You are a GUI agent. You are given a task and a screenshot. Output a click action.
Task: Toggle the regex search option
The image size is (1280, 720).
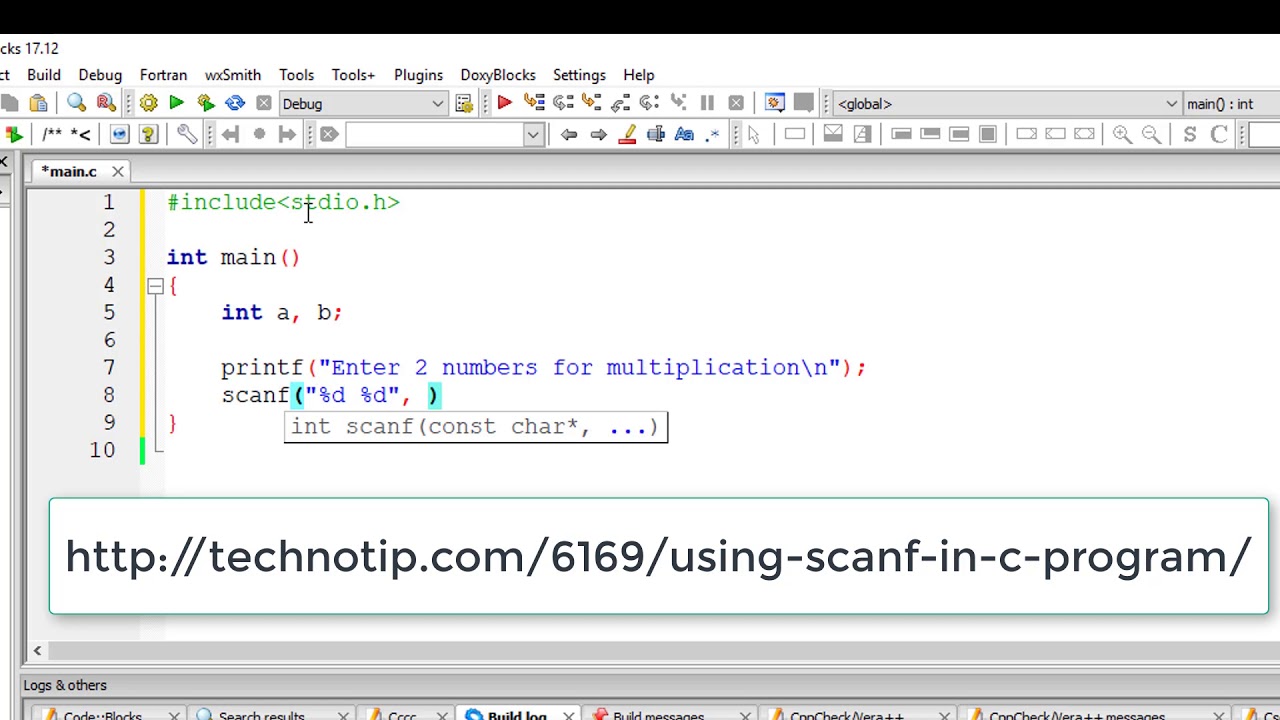[713, 134]
